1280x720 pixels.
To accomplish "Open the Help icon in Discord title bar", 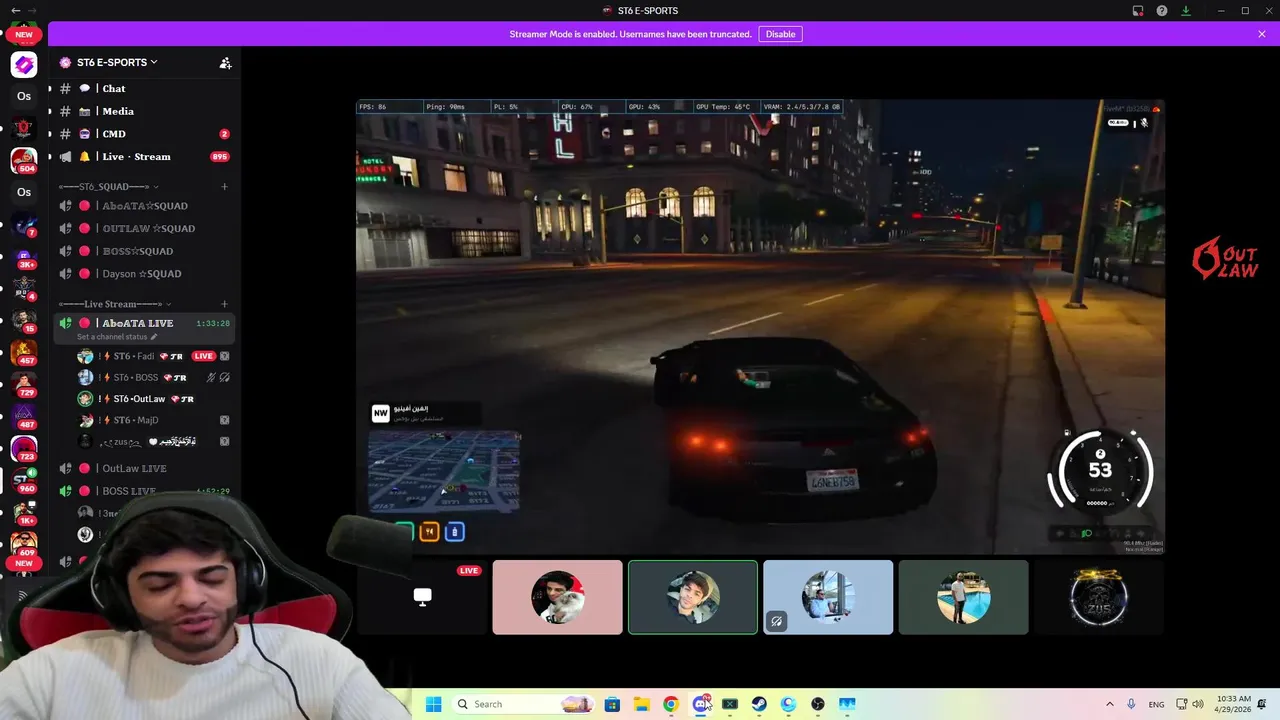I will 1162,11.
